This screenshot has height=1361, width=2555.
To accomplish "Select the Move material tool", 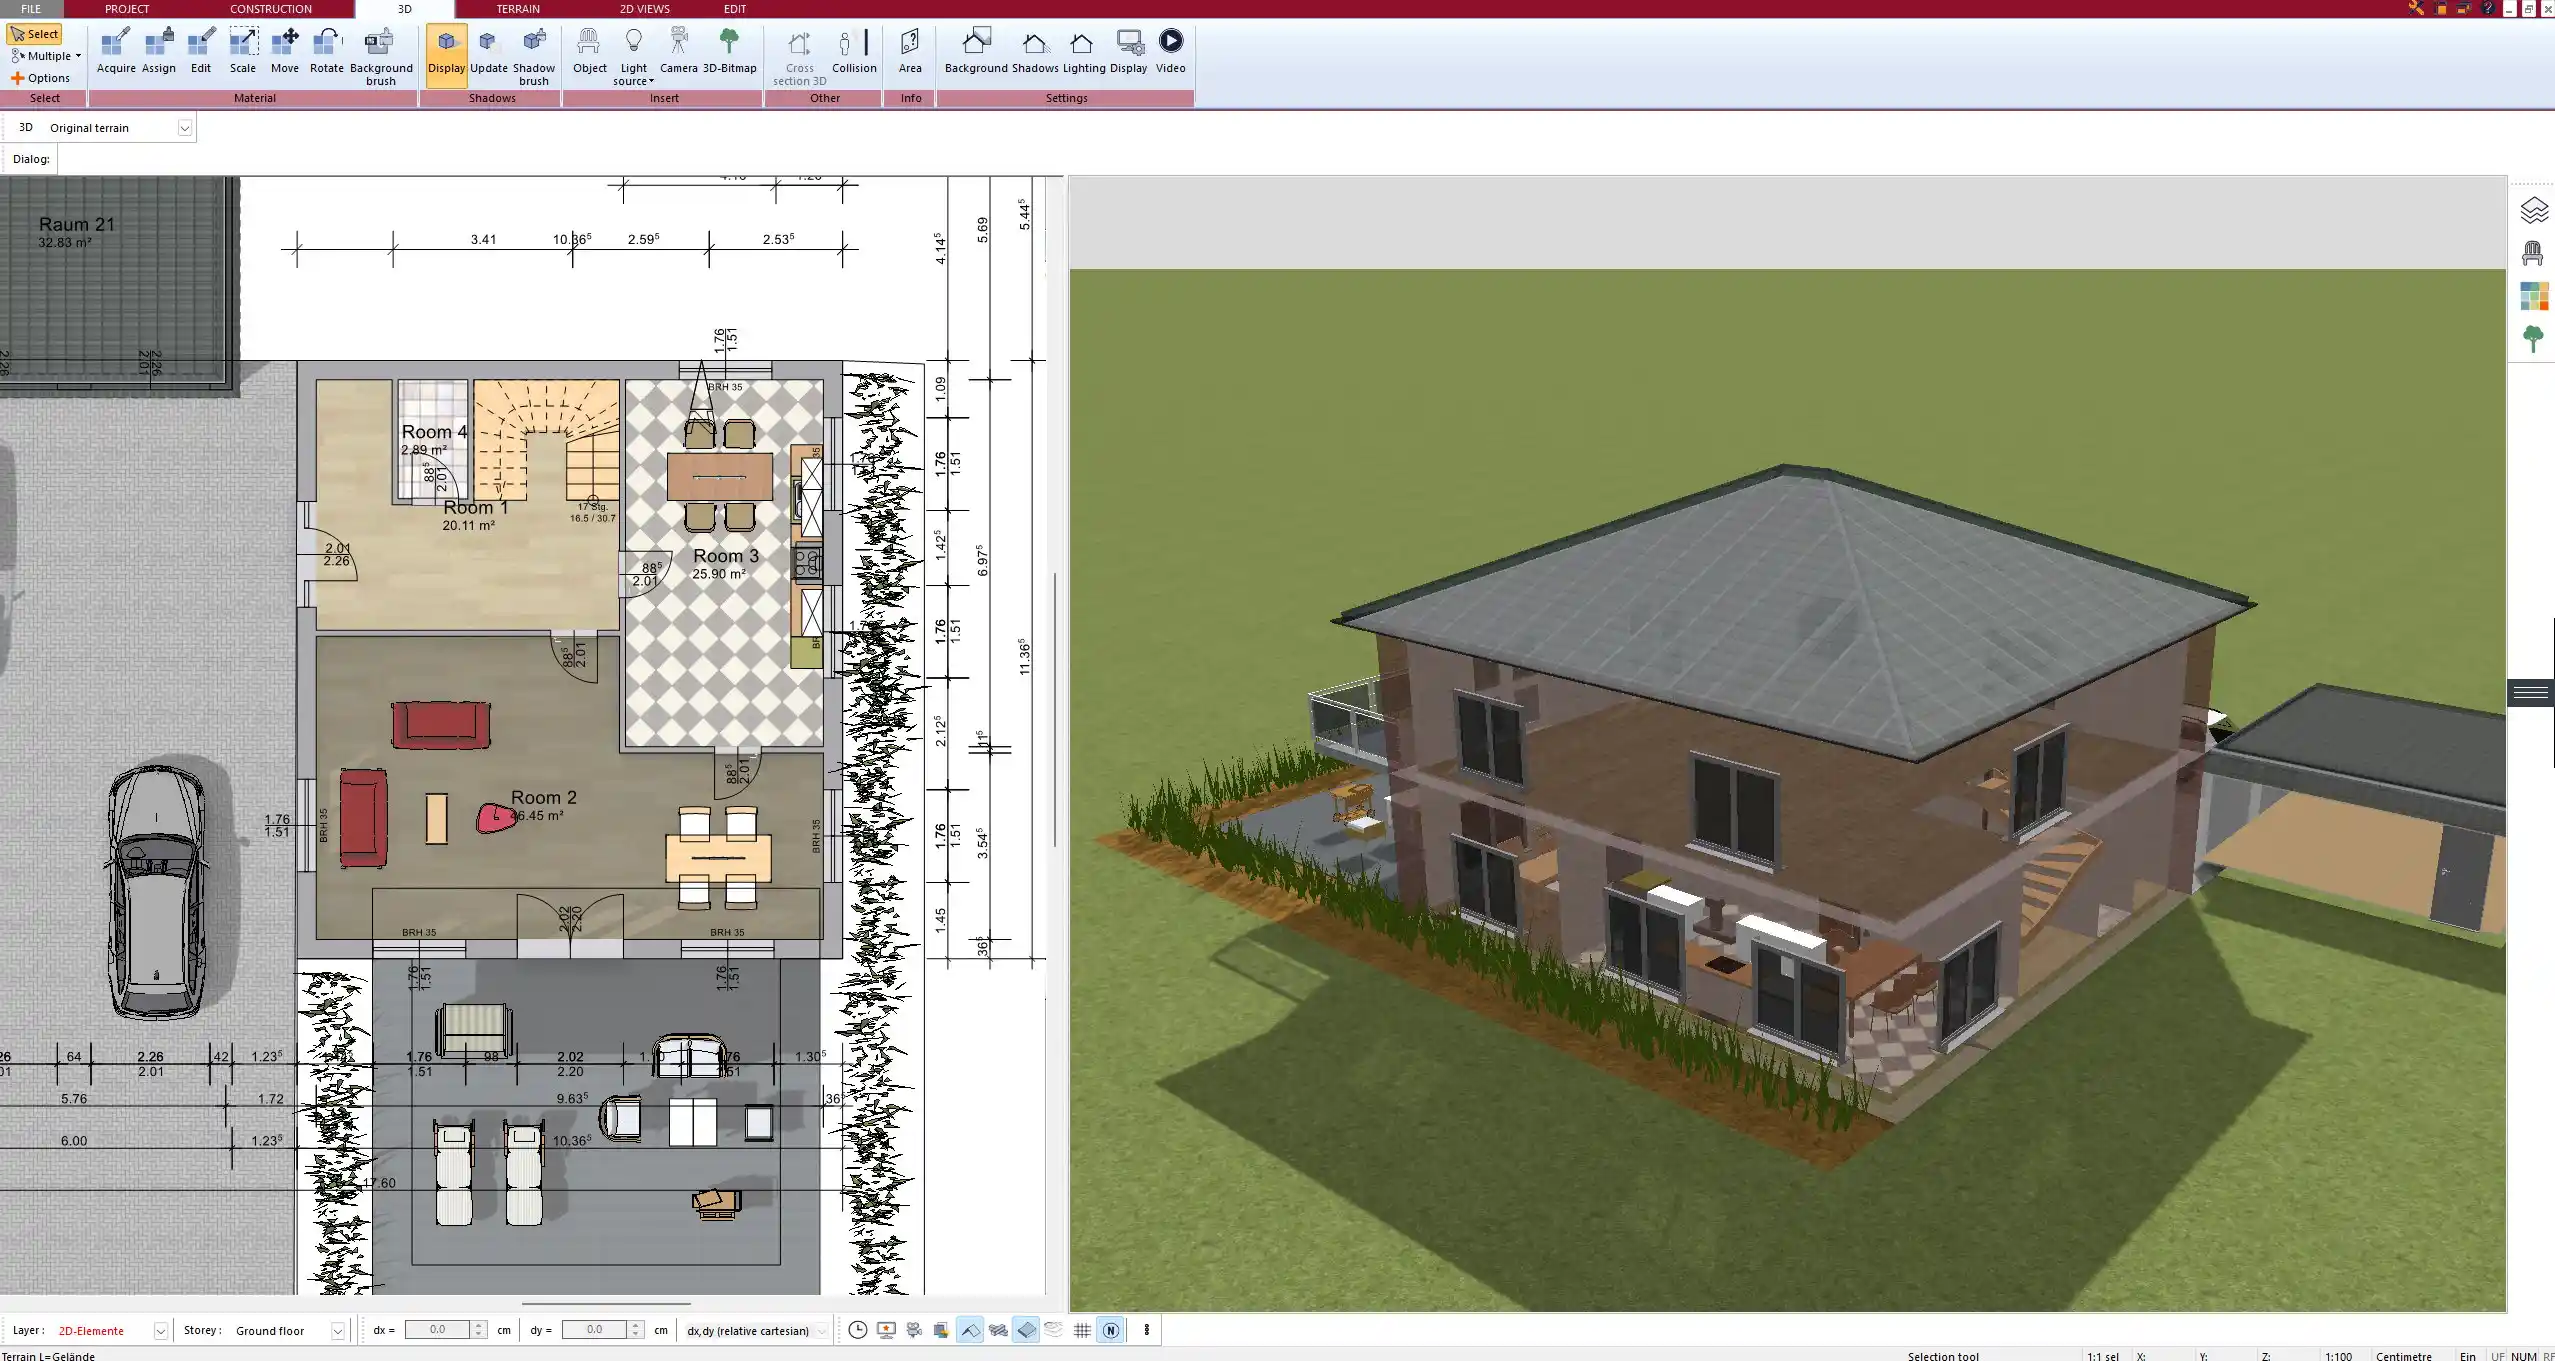I will click(x=285, y=52).
